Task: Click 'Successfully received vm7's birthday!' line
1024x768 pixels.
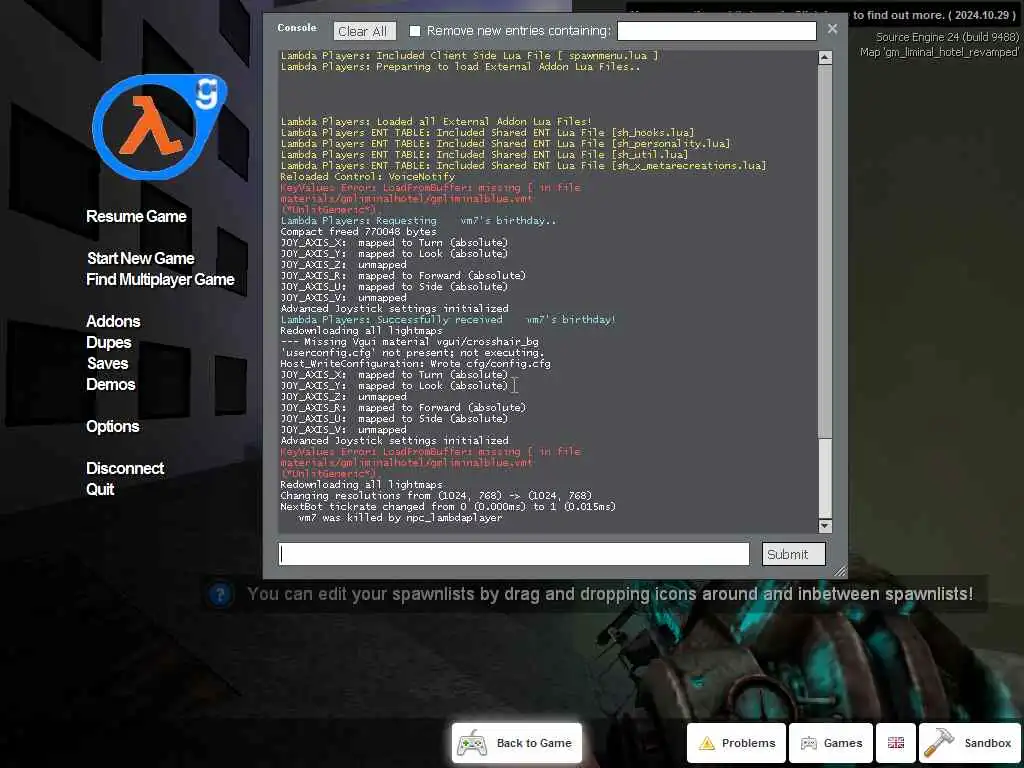Action: coord(448,319)
